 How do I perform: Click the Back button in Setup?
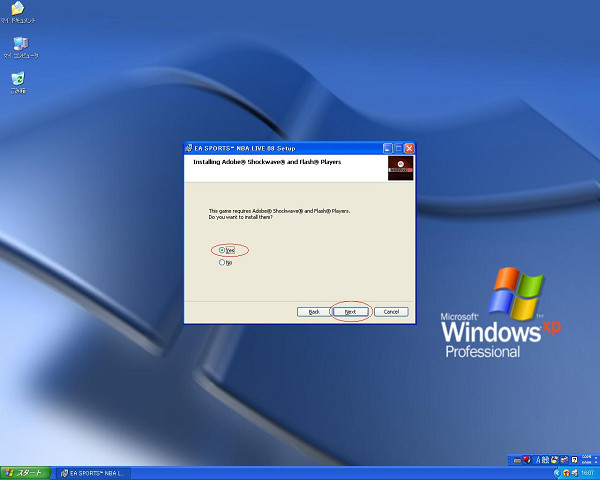pos(314,312)
